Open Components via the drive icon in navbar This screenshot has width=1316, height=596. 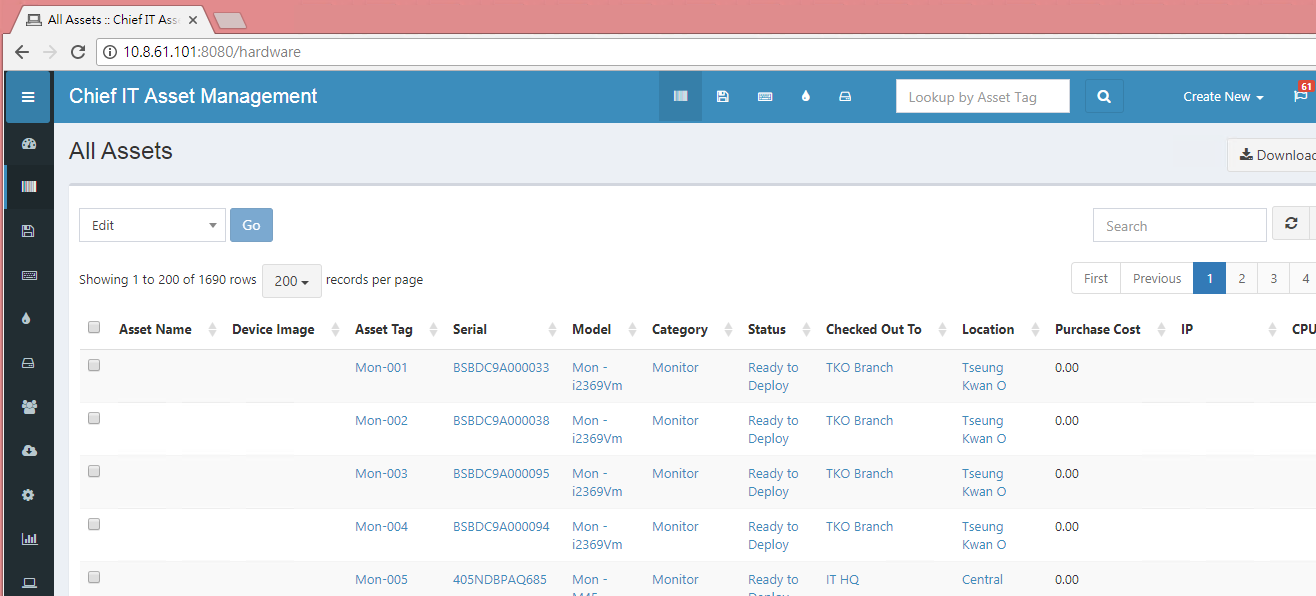click(845, 96)
